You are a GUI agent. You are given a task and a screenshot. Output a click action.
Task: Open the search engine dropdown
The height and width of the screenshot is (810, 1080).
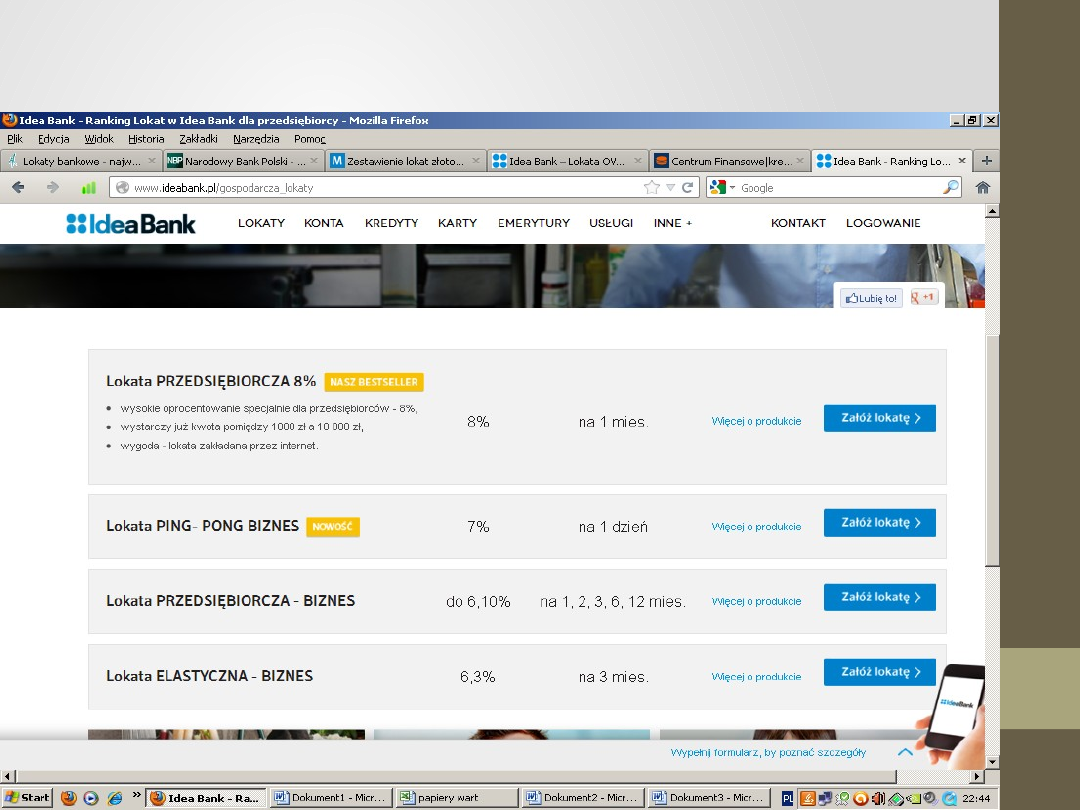[x=722, y=187]
